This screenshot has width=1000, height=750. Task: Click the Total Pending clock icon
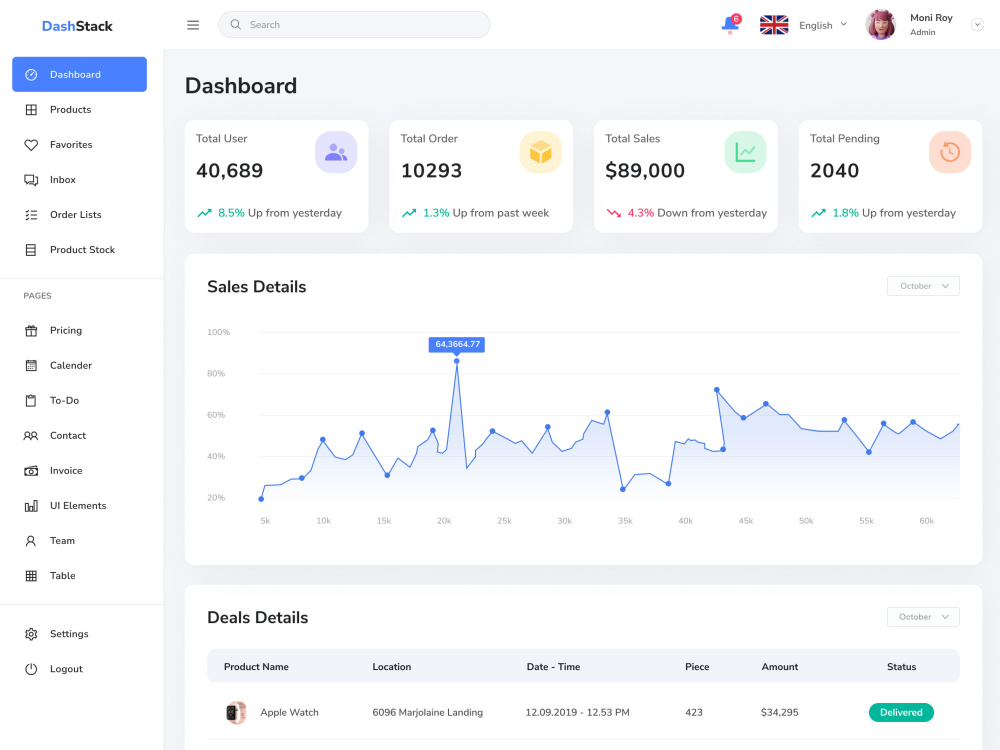(950, 152)
